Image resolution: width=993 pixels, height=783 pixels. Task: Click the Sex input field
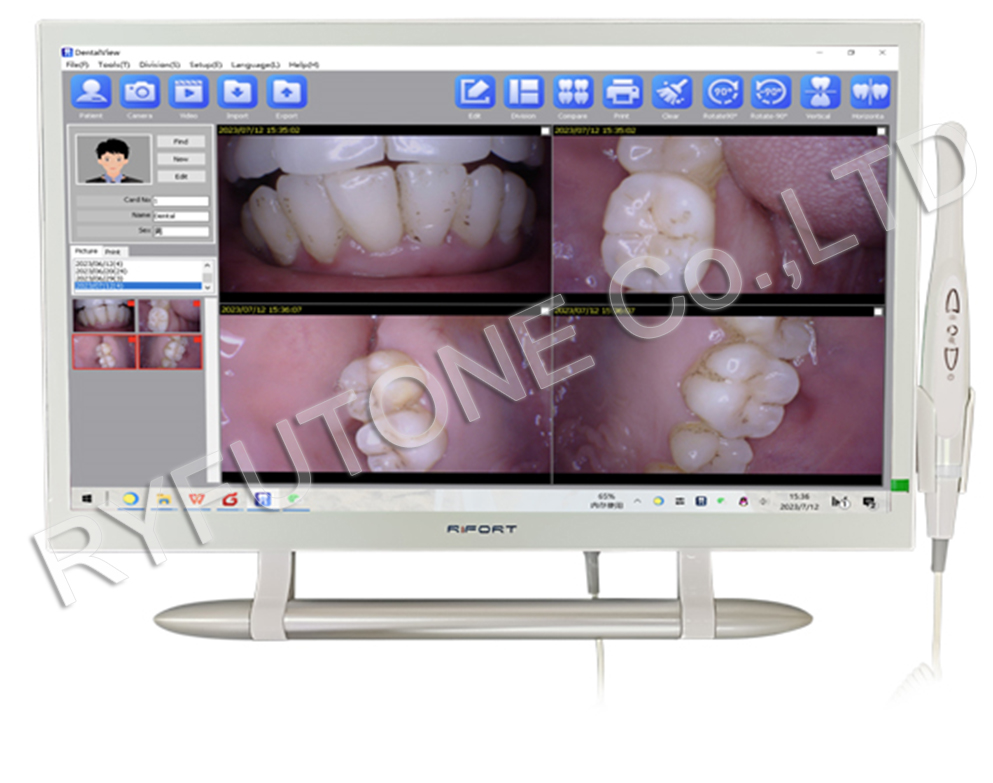pos(181,231)
